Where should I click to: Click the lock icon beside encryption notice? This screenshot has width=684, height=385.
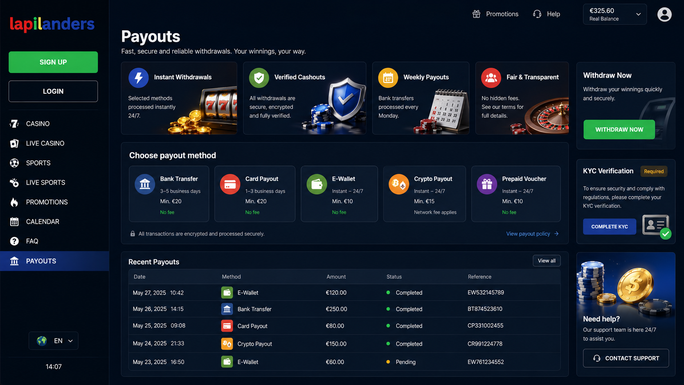133,234
